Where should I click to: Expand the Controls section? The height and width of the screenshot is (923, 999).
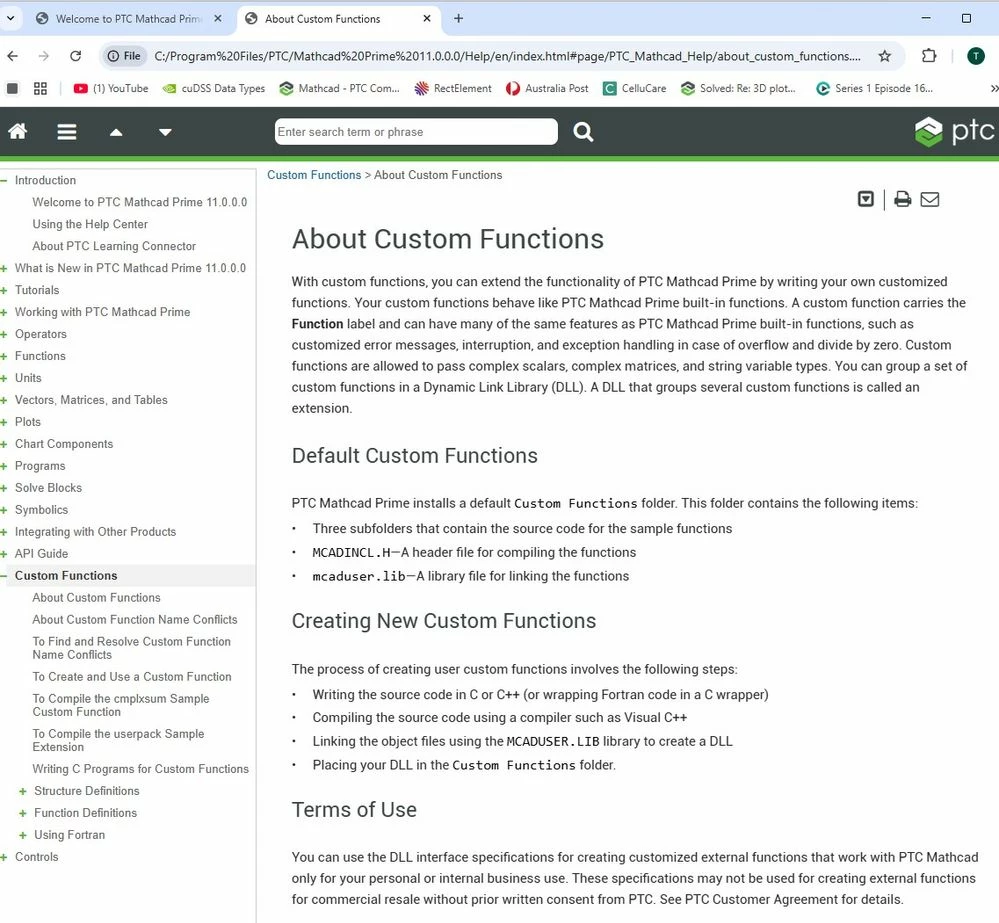4,857
